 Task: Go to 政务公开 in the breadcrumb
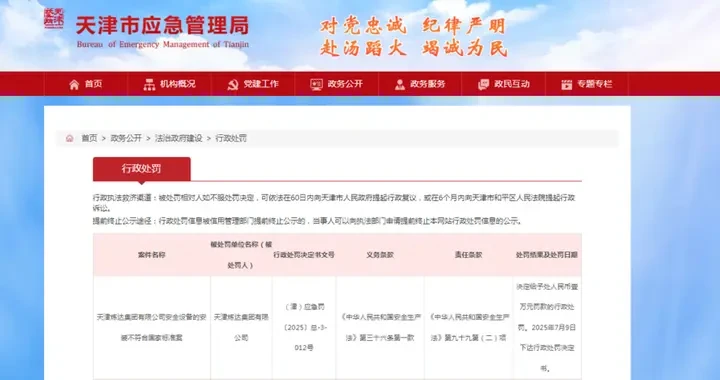click(x=126, y=138)
